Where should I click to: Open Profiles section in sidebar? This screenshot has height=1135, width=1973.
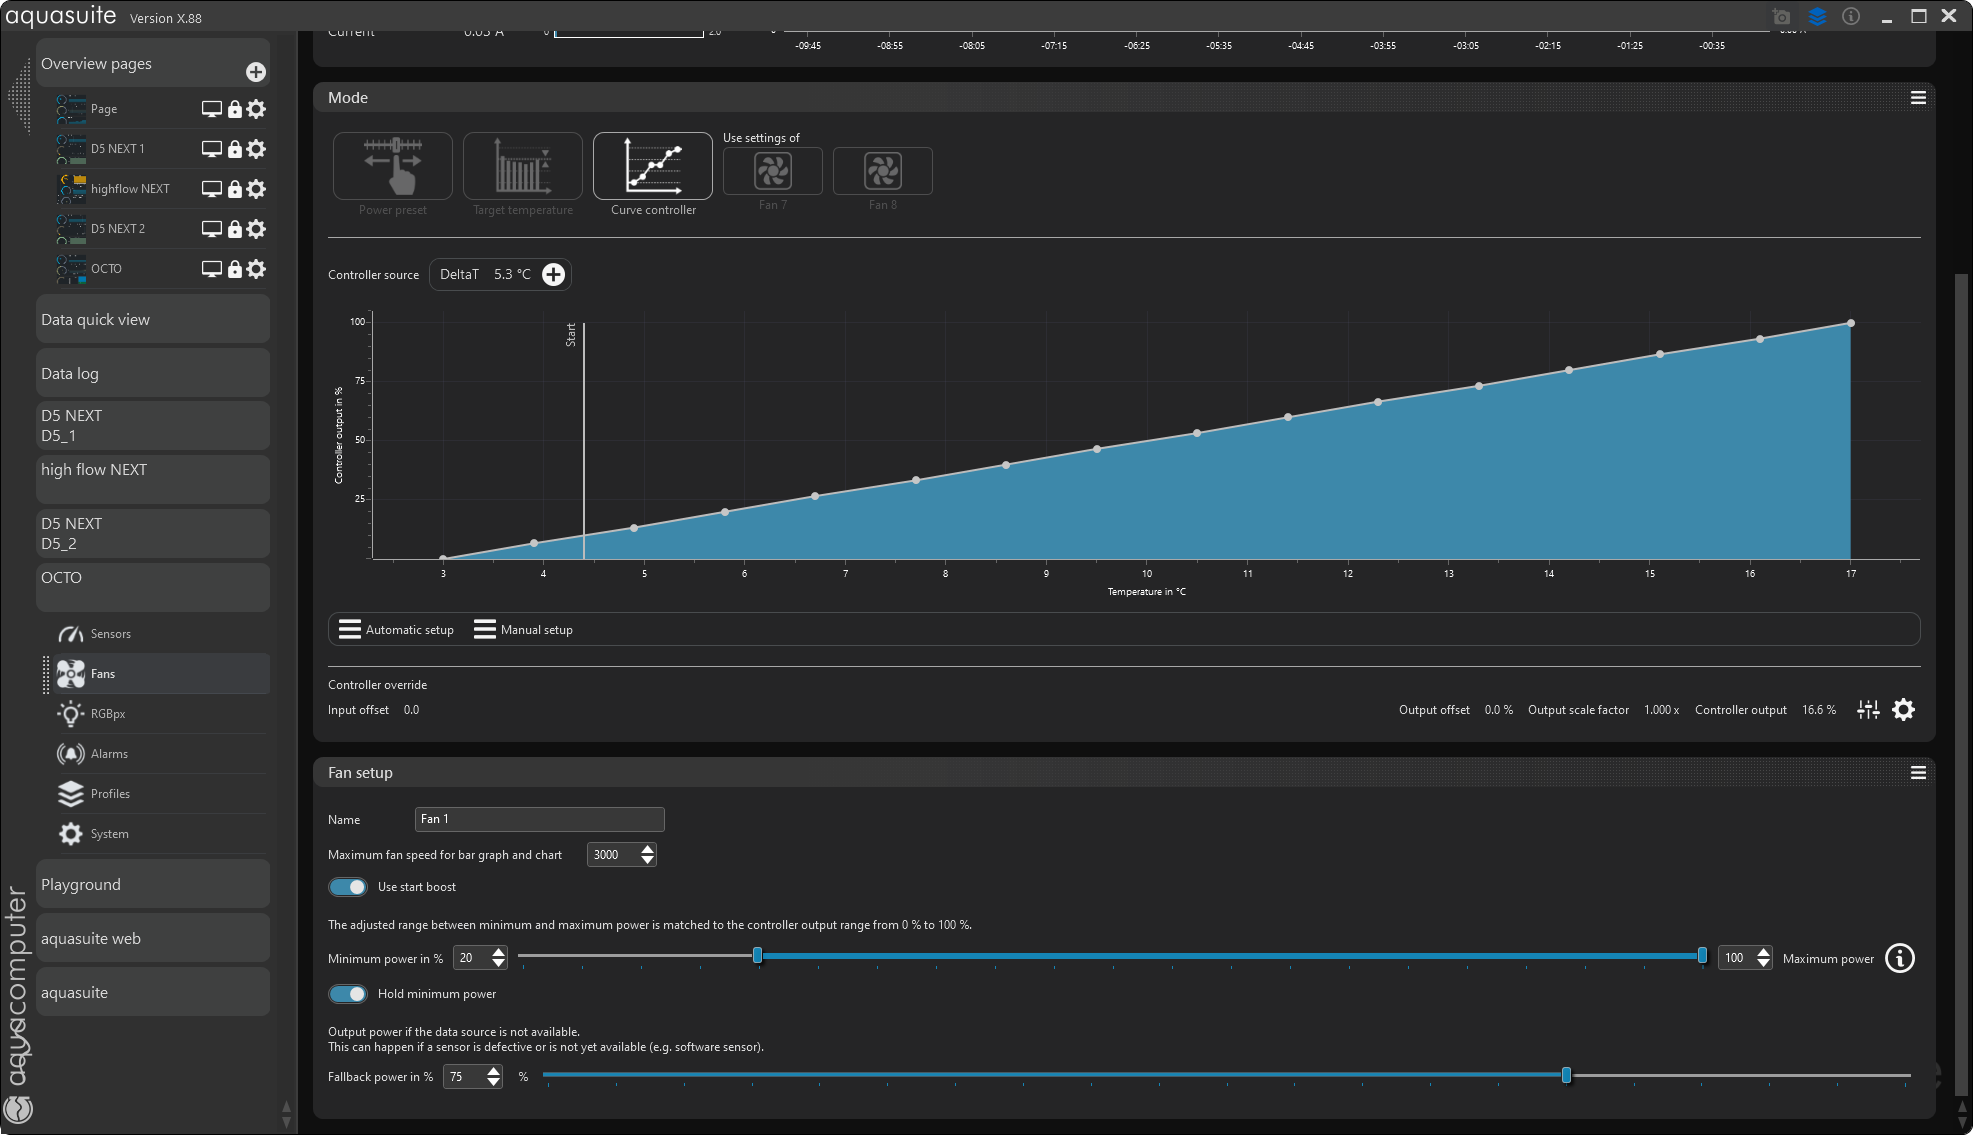click(x=162, y=794)
